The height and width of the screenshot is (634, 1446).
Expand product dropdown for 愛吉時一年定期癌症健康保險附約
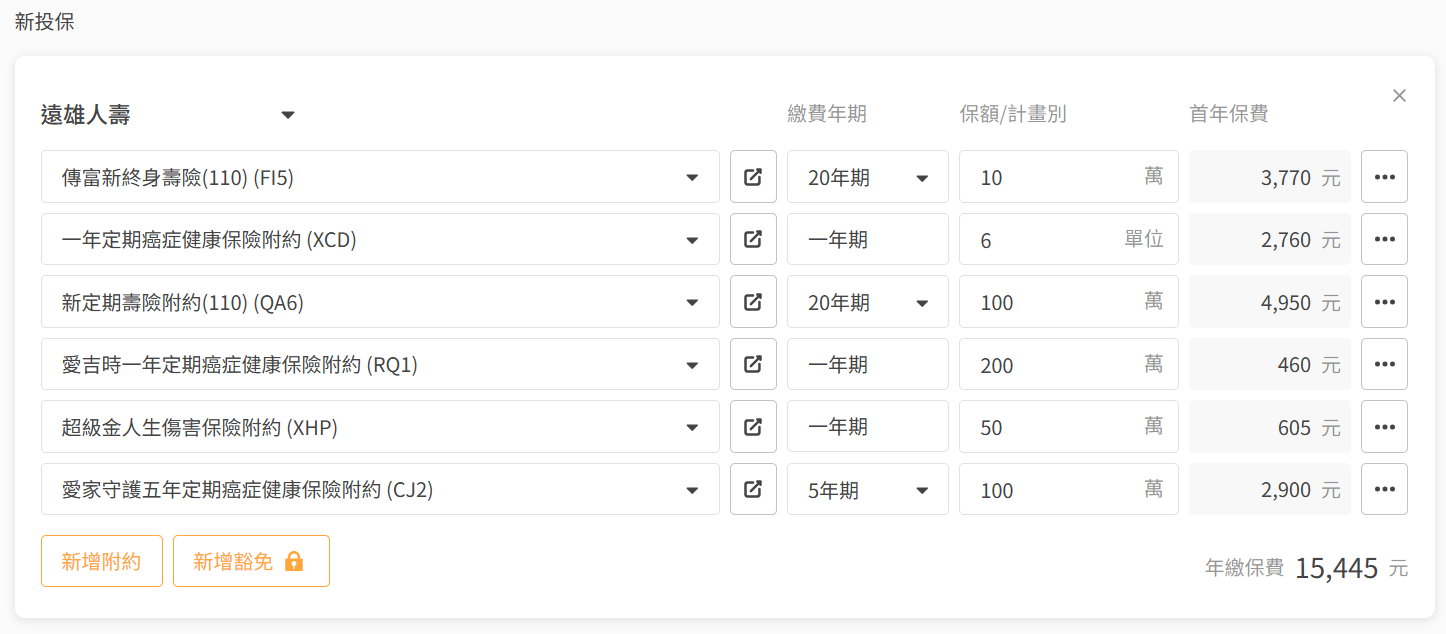tap(691, 365)
